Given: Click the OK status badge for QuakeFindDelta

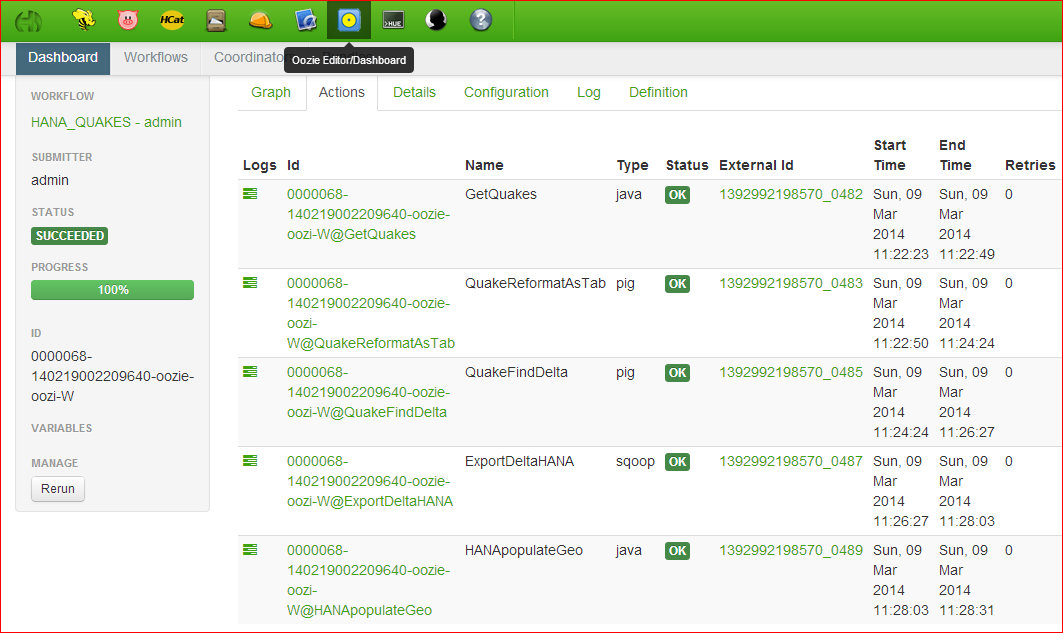Looking at the screenshot, I should [677, 373].
